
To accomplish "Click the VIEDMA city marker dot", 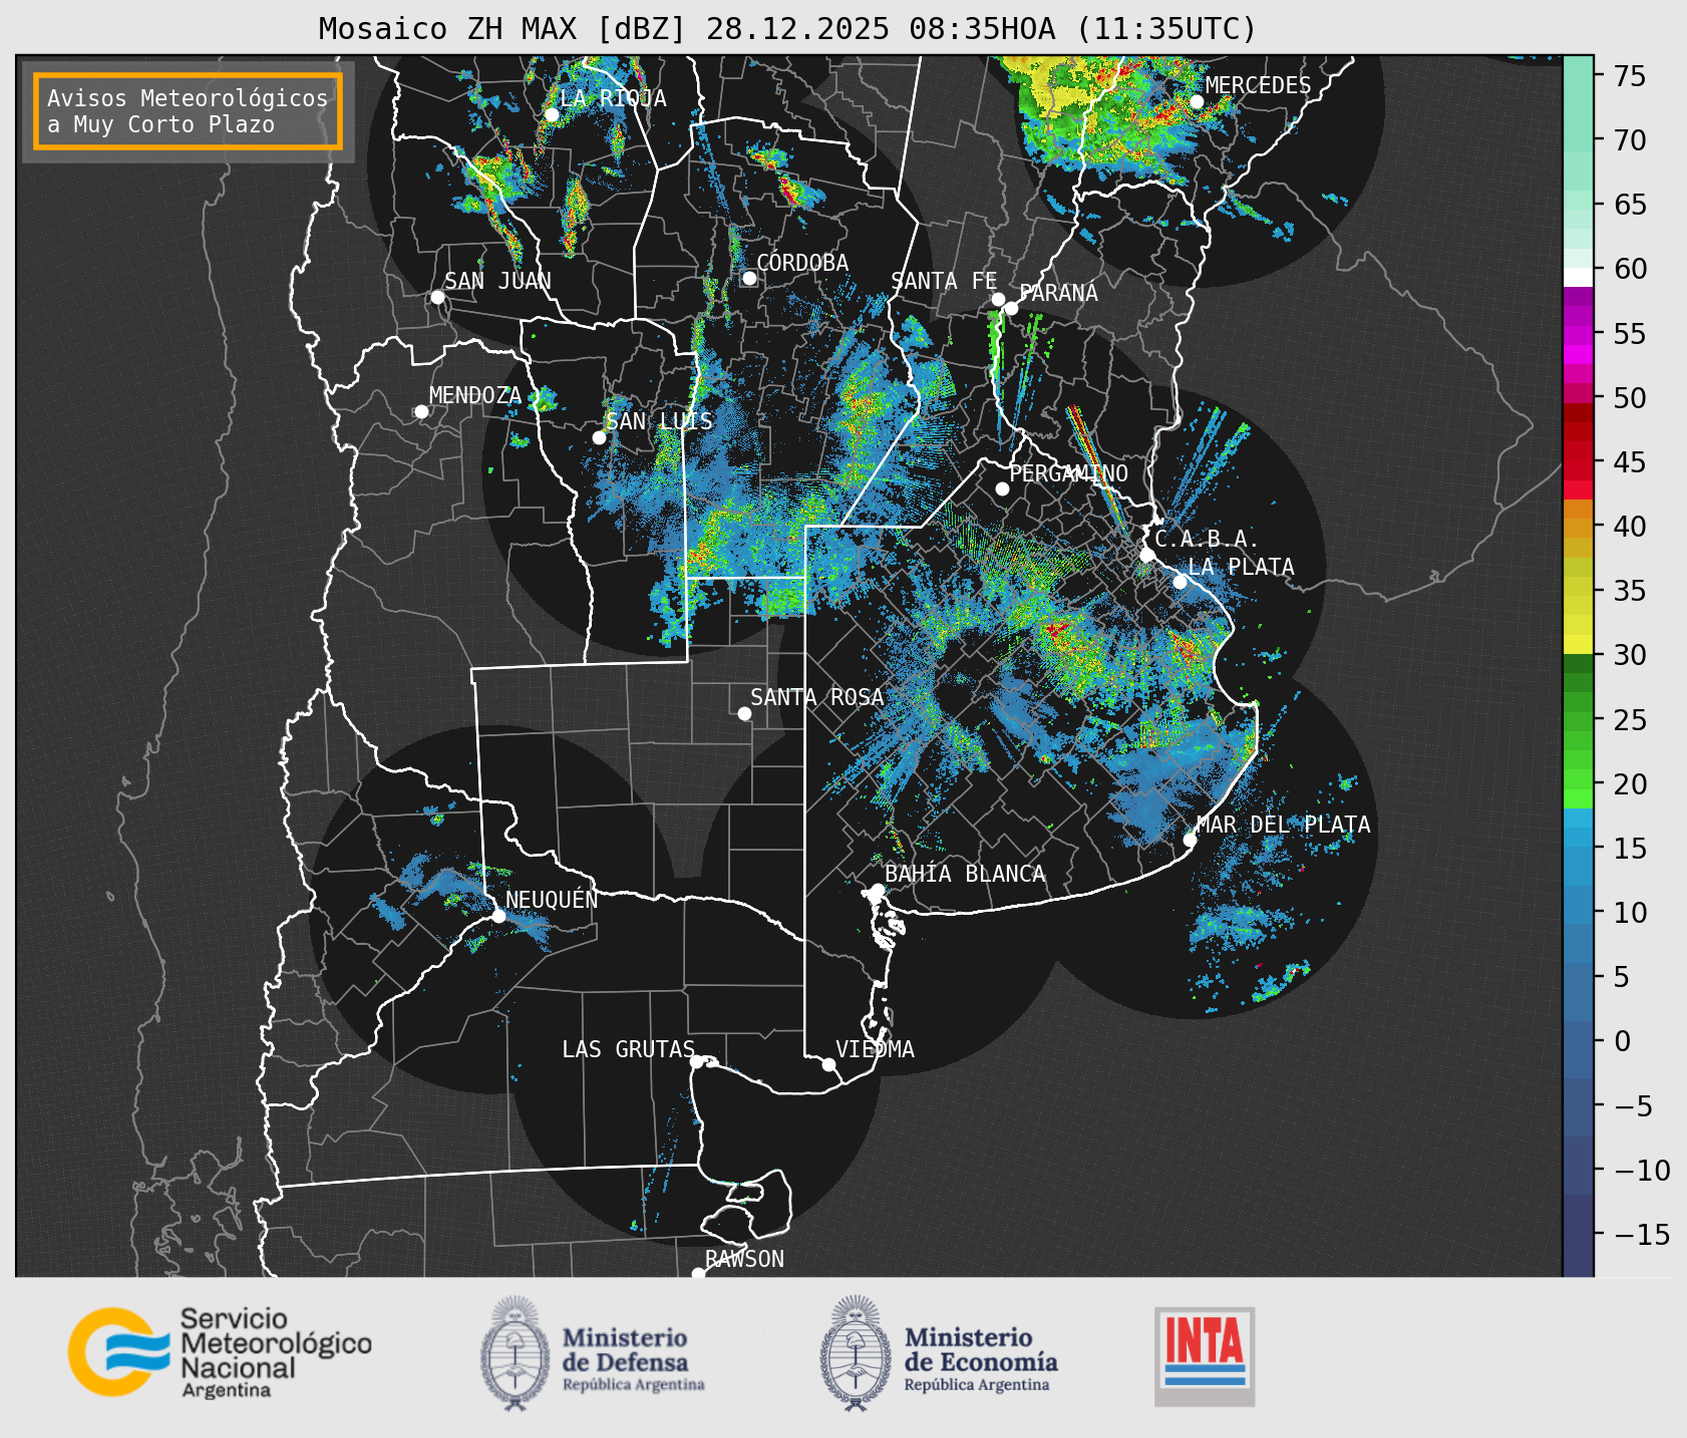I will pyautogui.click(x=828, y=1064).
